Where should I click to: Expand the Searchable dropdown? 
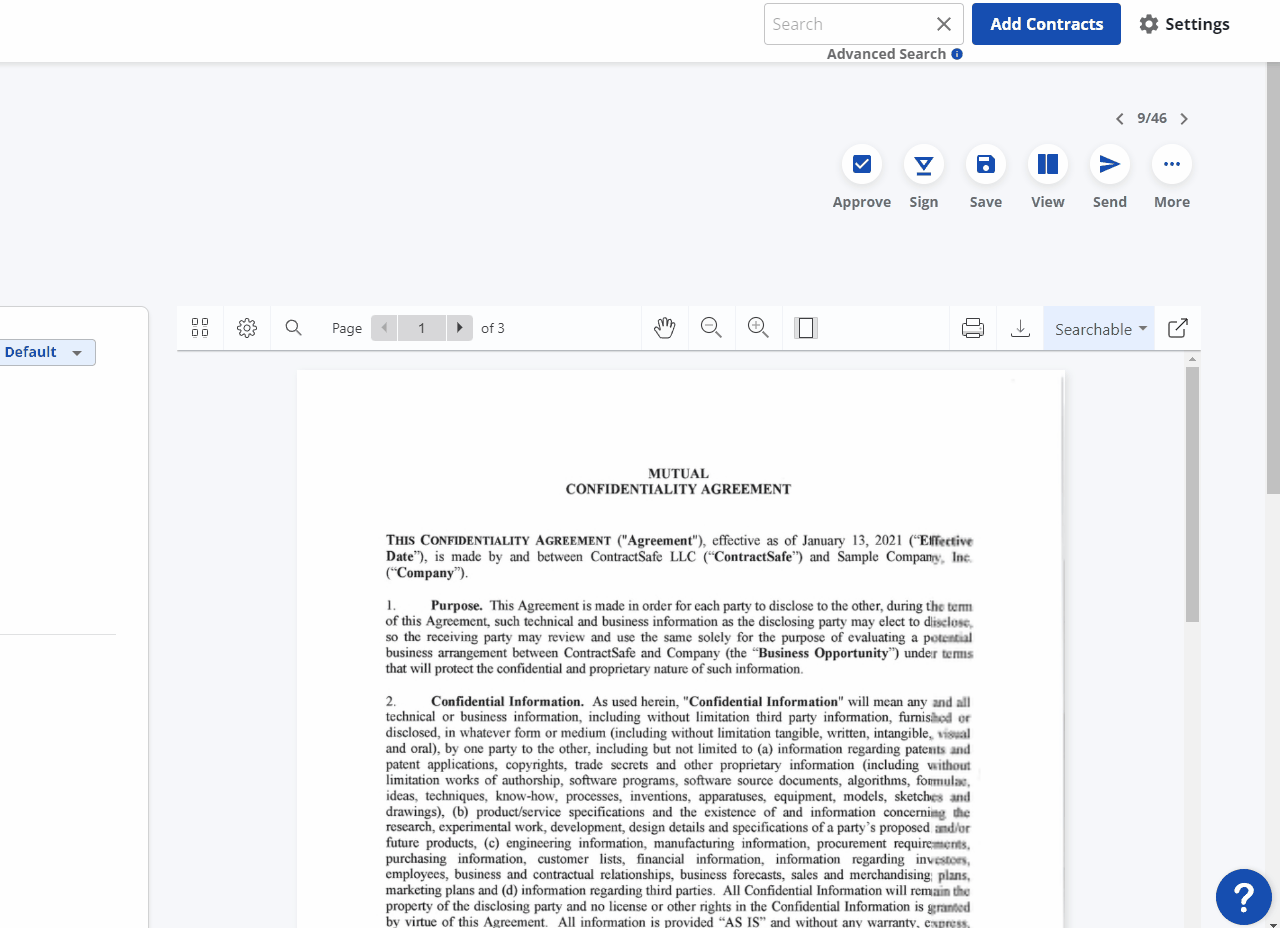tap(1099, 329)
